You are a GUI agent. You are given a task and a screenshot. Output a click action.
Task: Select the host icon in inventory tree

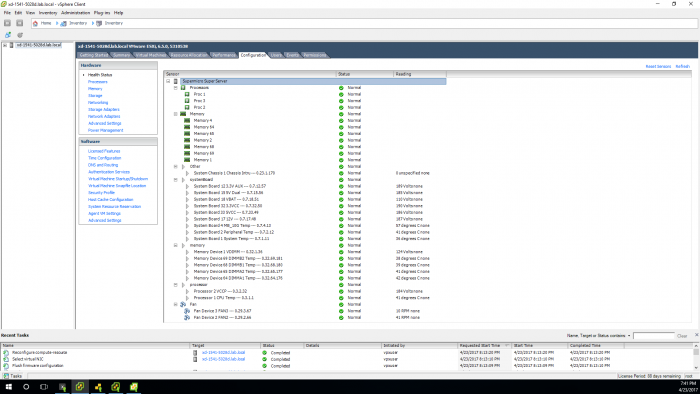click(12, 45)
